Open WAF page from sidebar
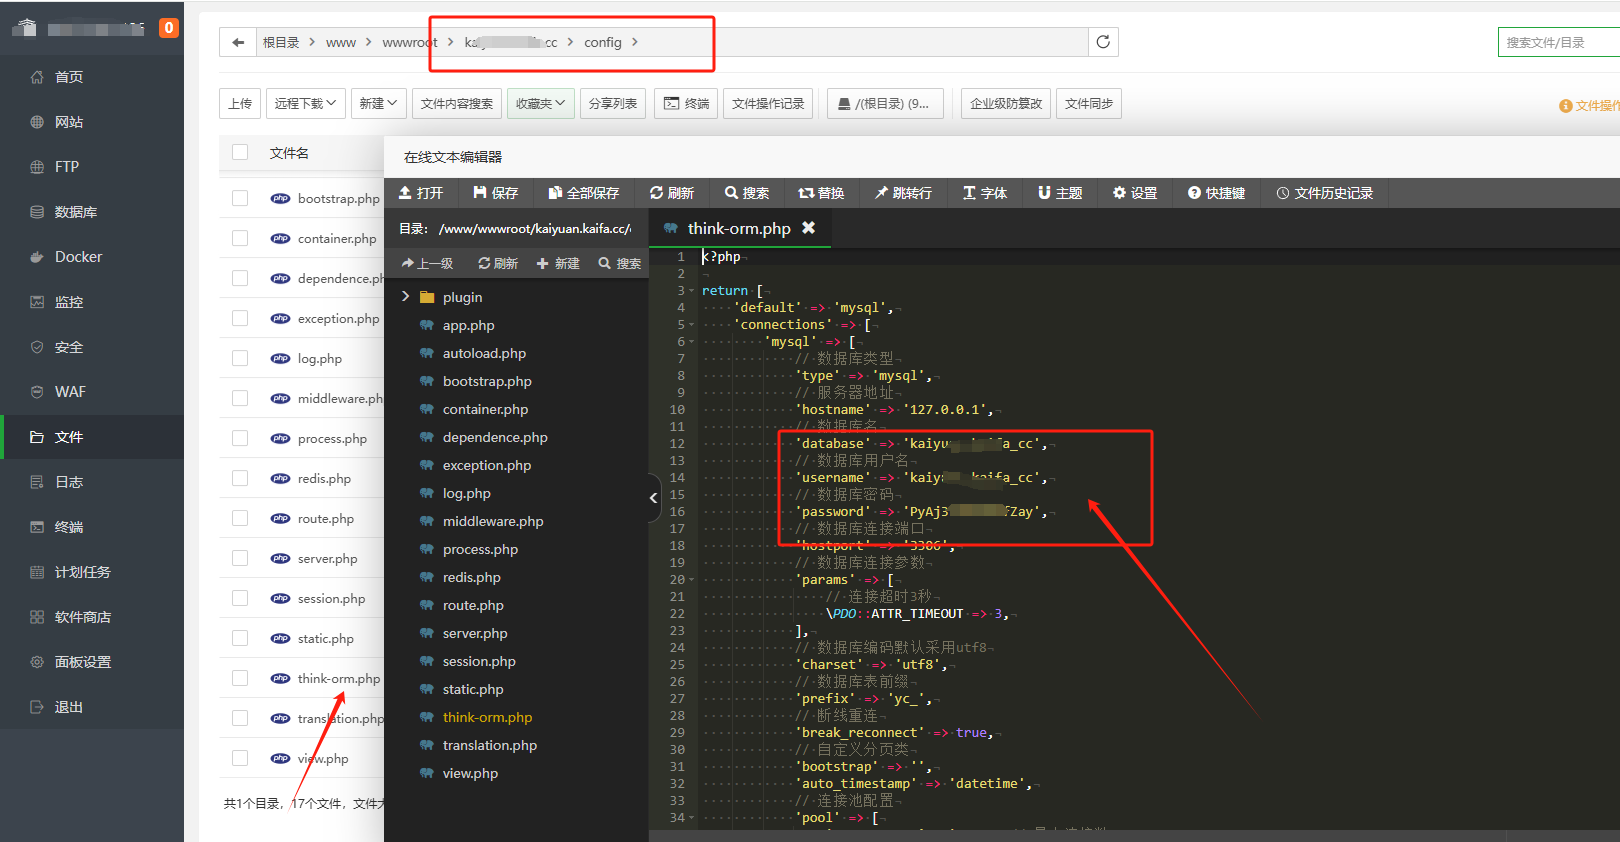The height and width of the screenshot is (842, 1620). (70, 392)
